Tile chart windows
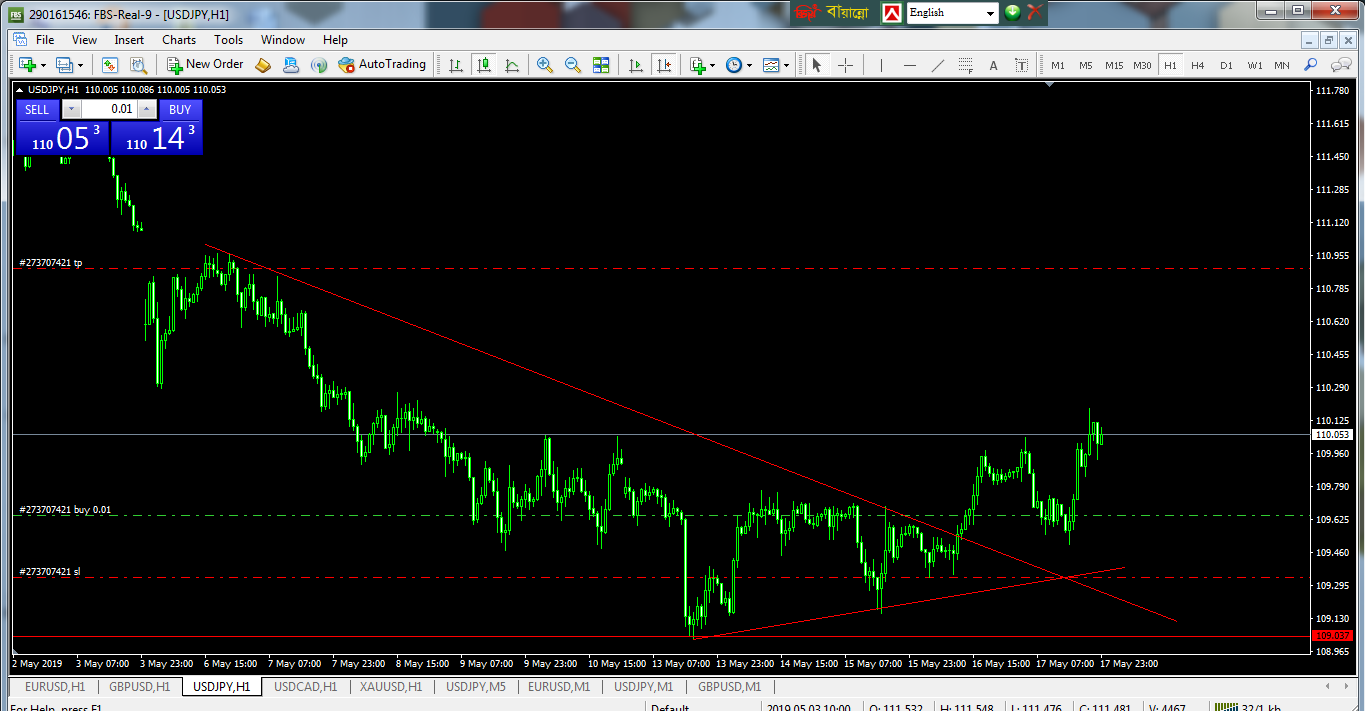The width and height of the screenshot is (1365, 711). [x=601, y=65]
